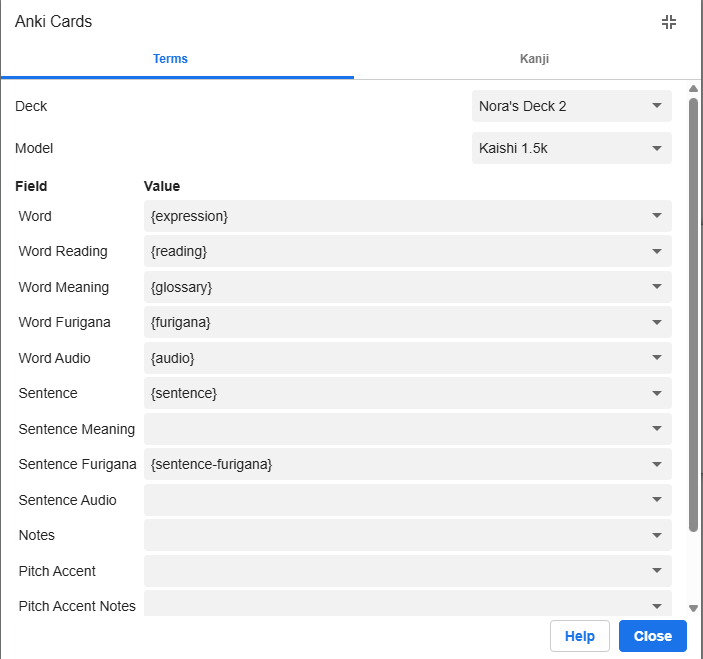Open the marker dropdown arrow for Notes
The image size is (703, 659).
click(657, 535)
